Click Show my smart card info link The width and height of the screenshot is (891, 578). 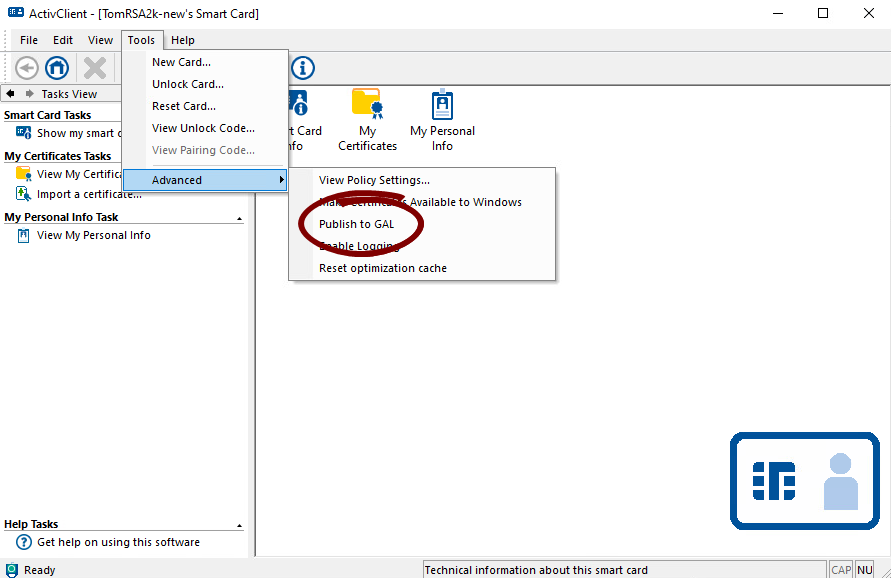79,133
